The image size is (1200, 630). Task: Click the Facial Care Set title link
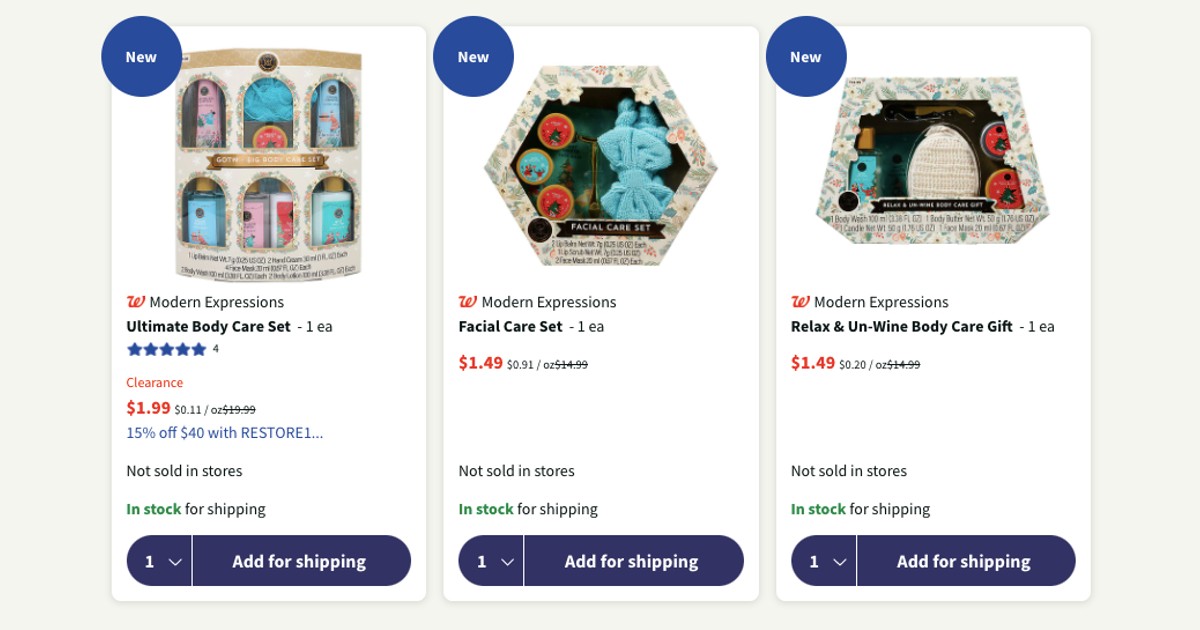pos(510,326)
